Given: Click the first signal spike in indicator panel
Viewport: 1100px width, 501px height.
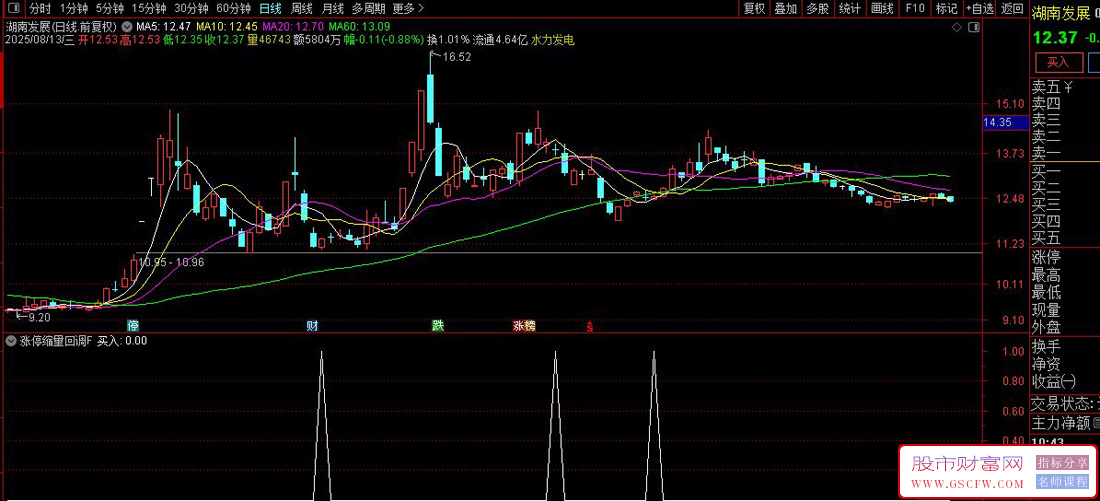Looking at the screenshot, I should click(x=321, y=425).
